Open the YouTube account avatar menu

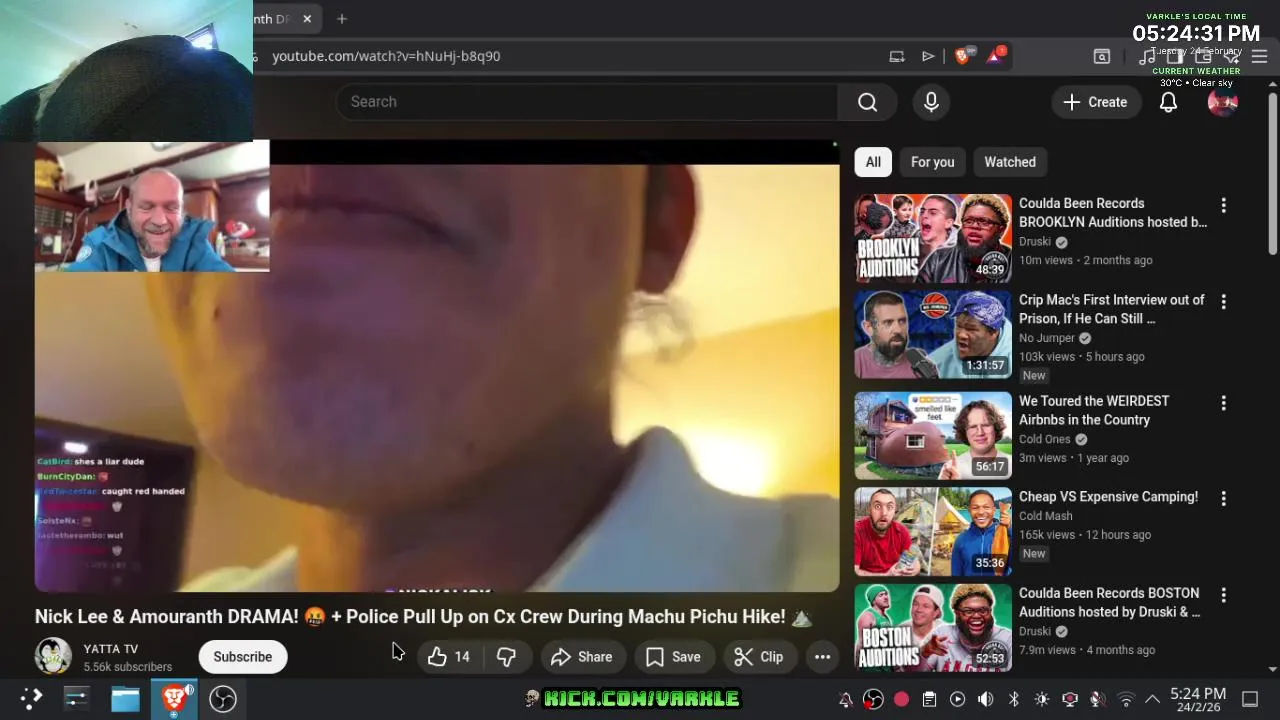coord(1222,102)
